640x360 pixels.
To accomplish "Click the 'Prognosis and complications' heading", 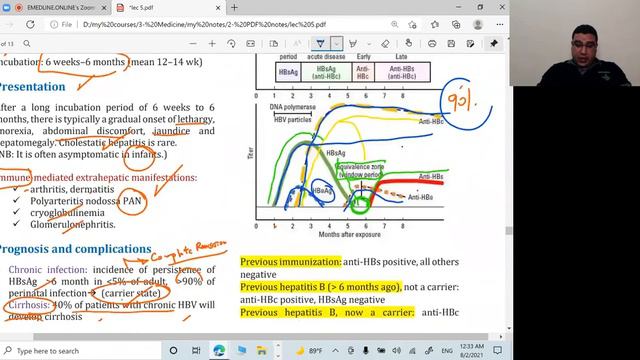I will click(75, 249).
